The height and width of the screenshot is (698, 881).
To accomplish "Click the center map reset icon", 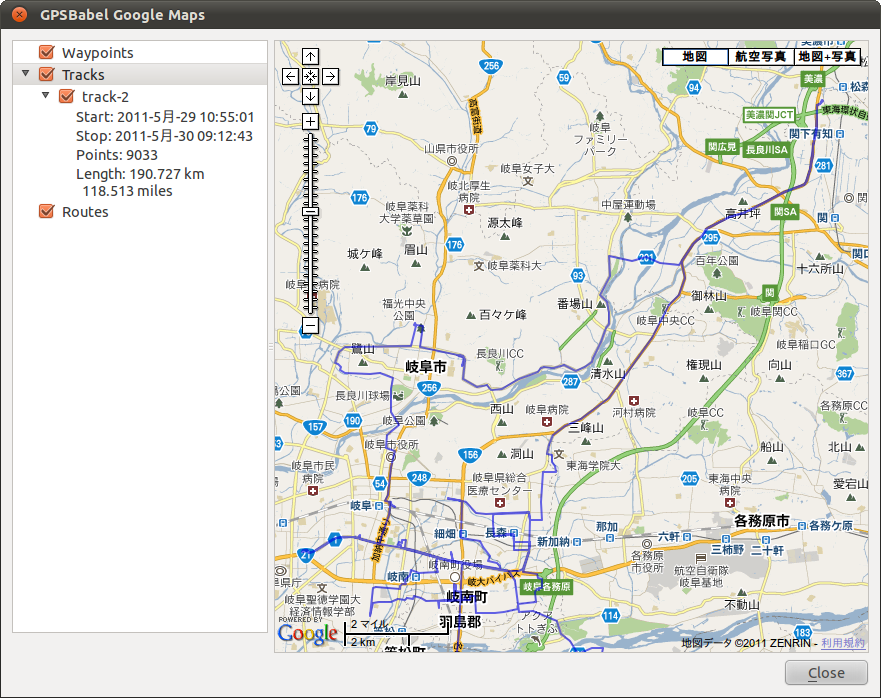I will point(310,76).
